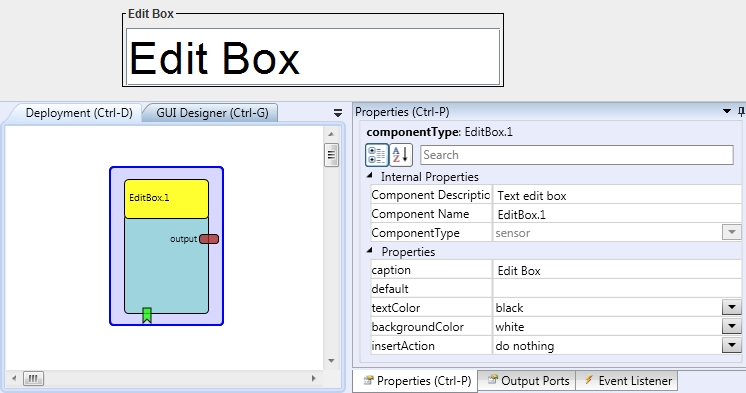The width and height of the screenshot is (746, 393).
Task: Open the Properties panel options arrow
Action: coord(726,111)
